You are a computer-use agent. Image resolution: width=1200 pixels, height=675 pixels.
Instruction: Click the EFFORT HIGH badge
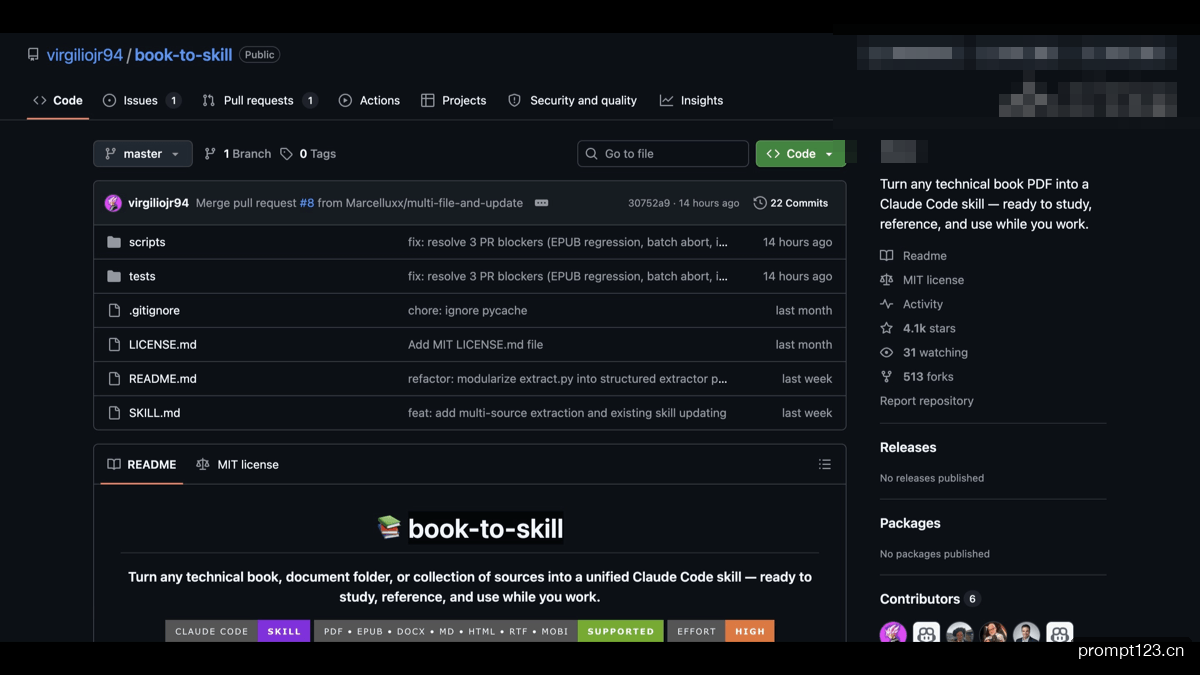pyautogui.click(x=721, y=631)
